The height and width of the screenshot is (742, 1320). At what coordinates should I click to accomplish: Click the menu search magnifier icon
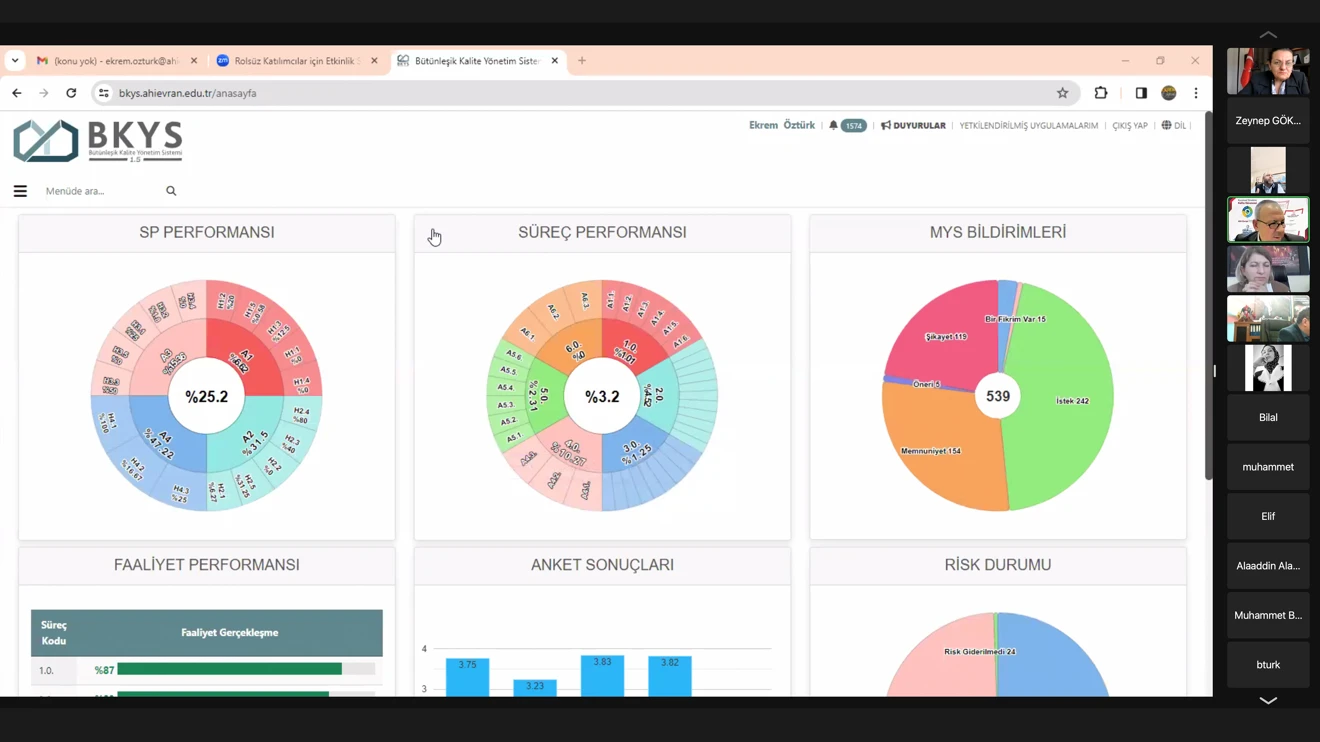click(171, 191)
